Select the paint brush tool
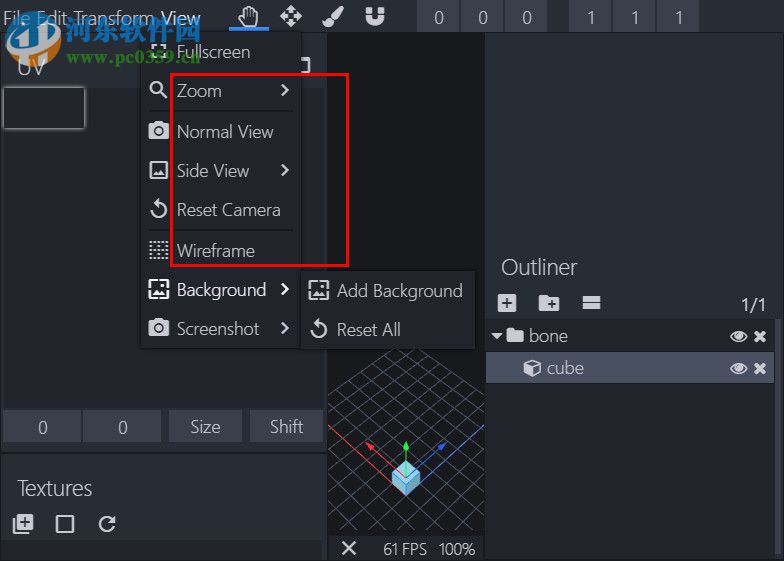Image resolution: width=784 pixels, height=561 pixels. (x=332, y=16)
